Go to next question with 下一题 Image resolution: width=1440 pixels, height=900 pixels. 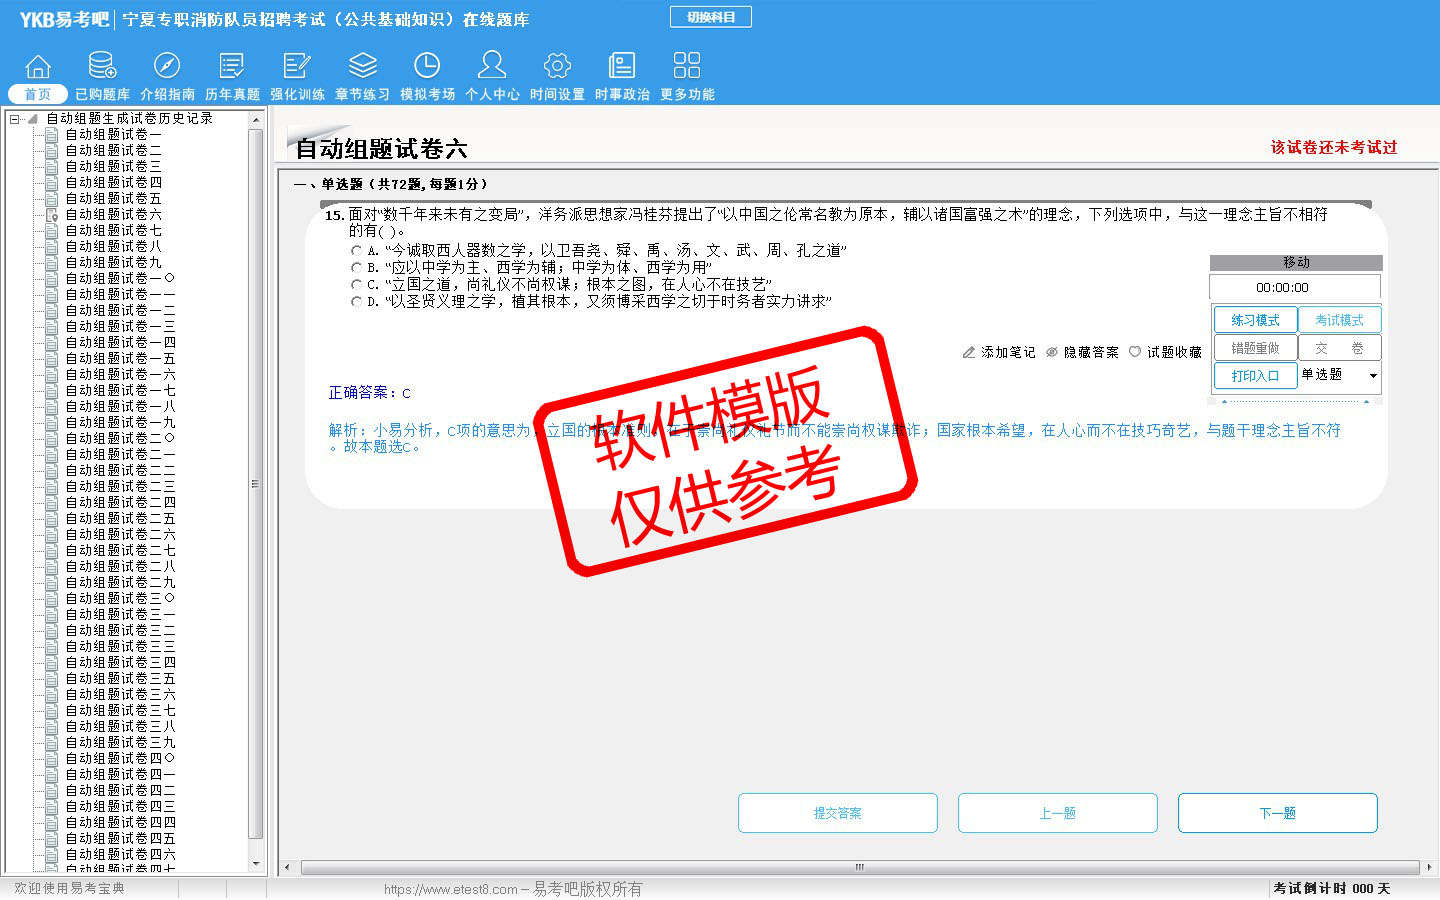coord(1278,813)
